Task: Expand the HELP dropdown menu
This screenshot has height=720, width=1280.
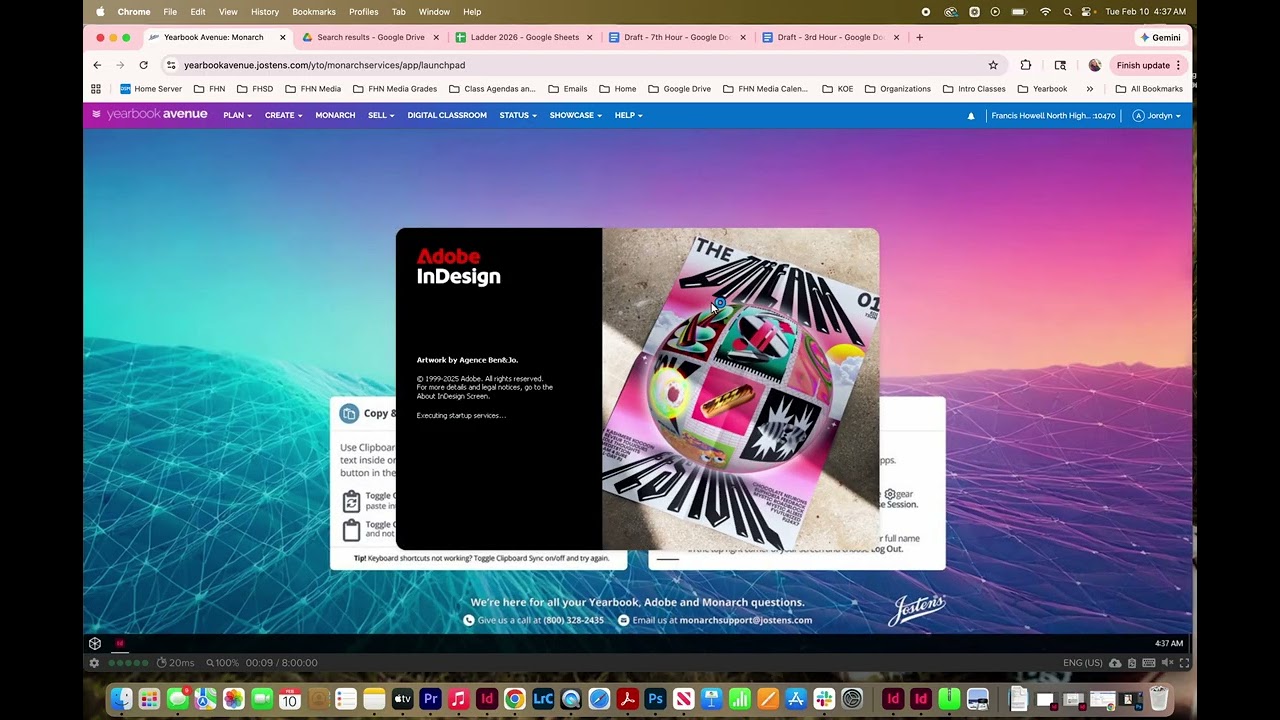Action: click(x=628, y=116)
